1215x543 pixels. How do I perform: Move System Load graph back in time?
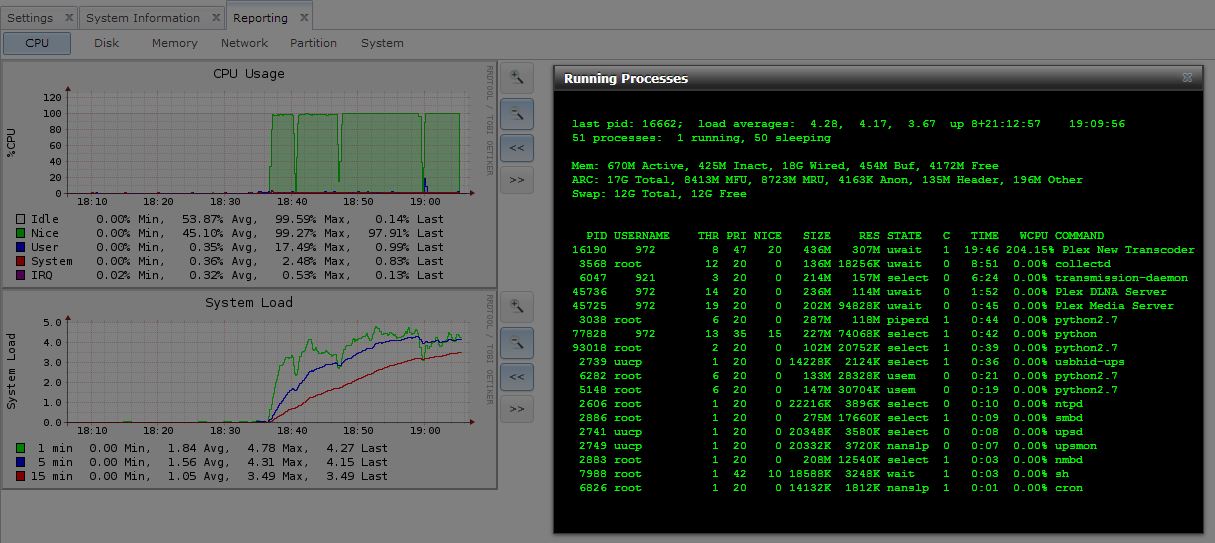[516, 376]
